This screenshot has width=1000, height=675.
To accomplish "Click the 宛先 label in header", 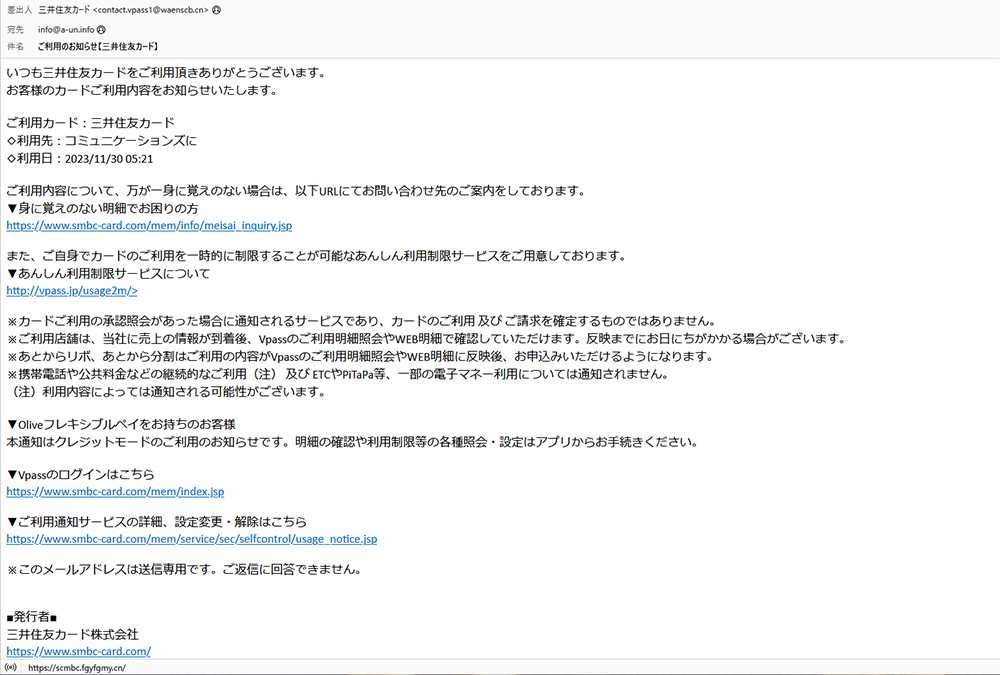I will (x=15, y=29).
